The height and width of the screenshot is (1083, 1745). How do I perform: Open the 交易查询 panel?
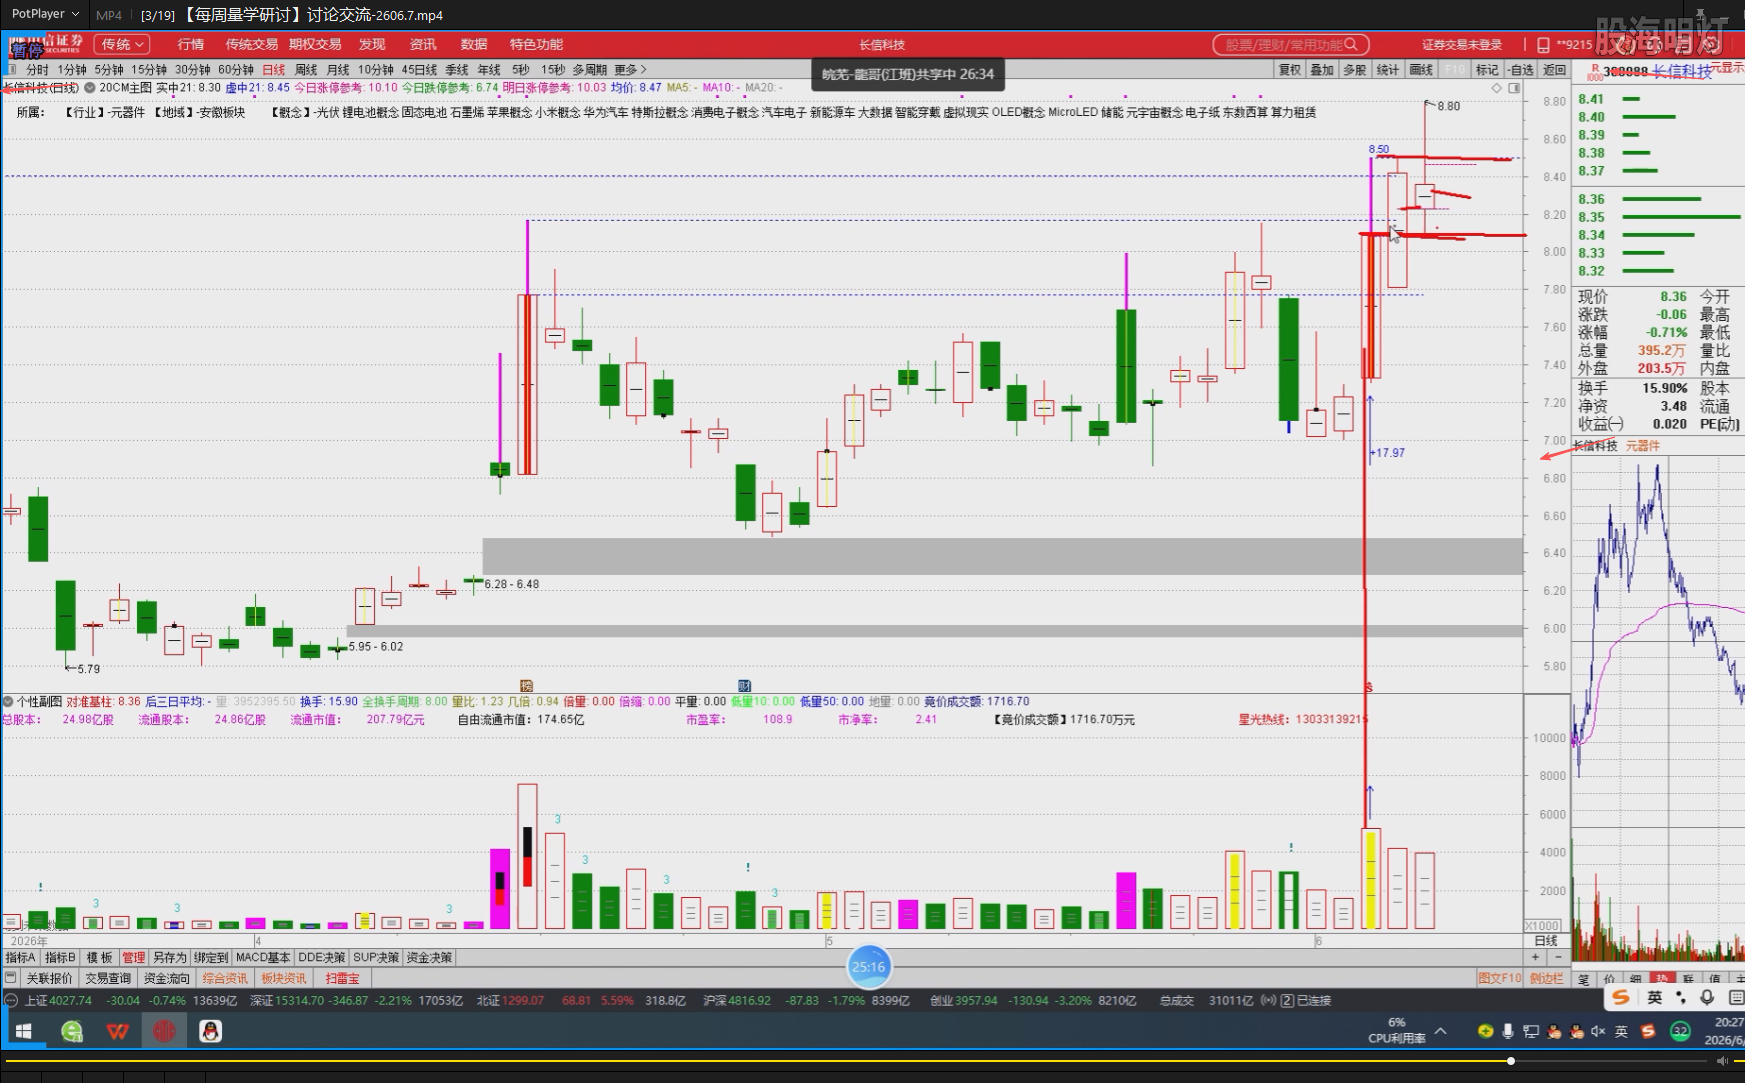coord(108,979)
